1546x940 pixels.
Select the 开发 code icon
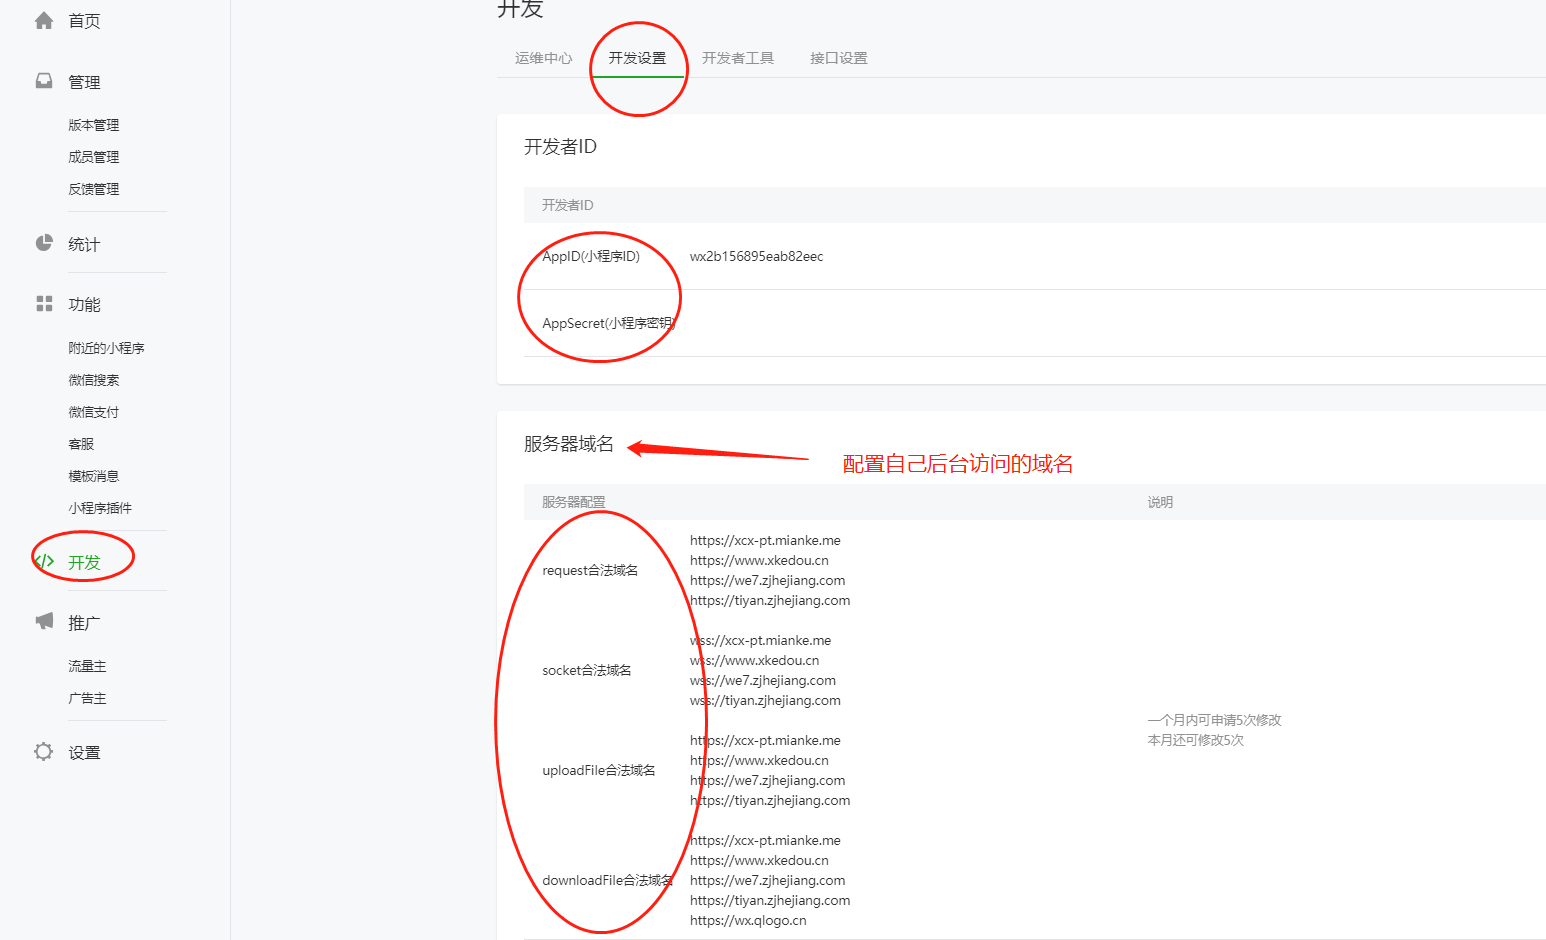point(43,562)
